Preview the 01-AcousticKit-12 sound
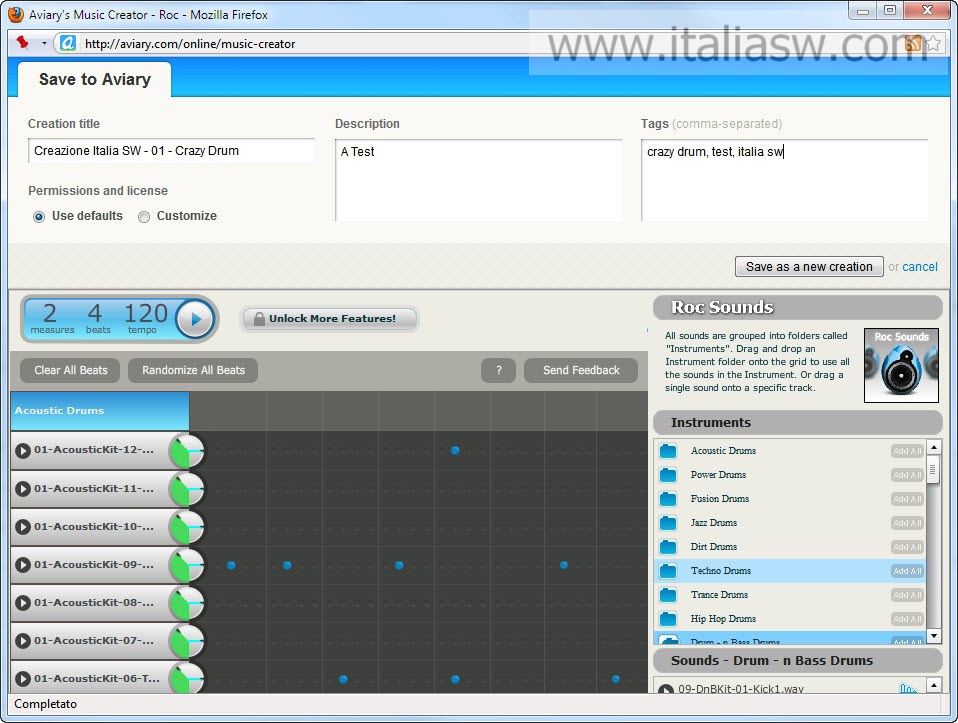 (x=23, y=451)
